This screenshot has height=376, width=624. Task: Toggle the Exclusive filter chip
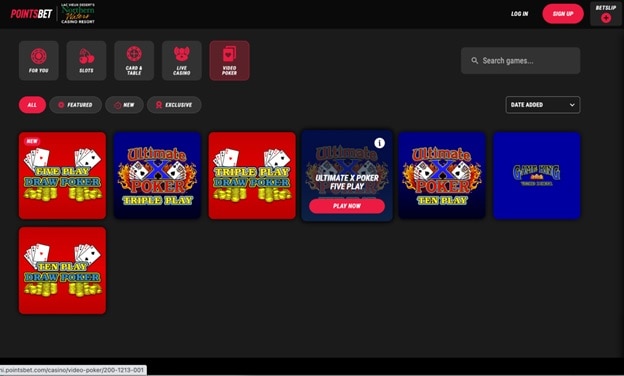(174, 105)
